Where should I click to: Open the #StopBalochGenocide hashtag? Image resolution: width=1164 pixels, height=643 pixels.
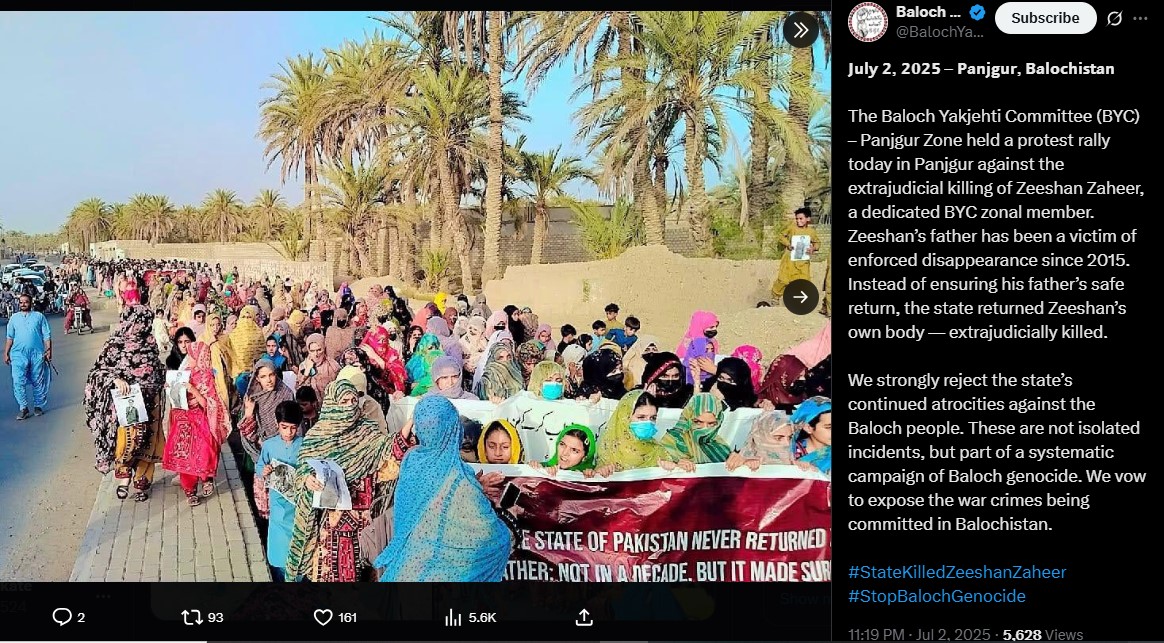click(937, 595)
